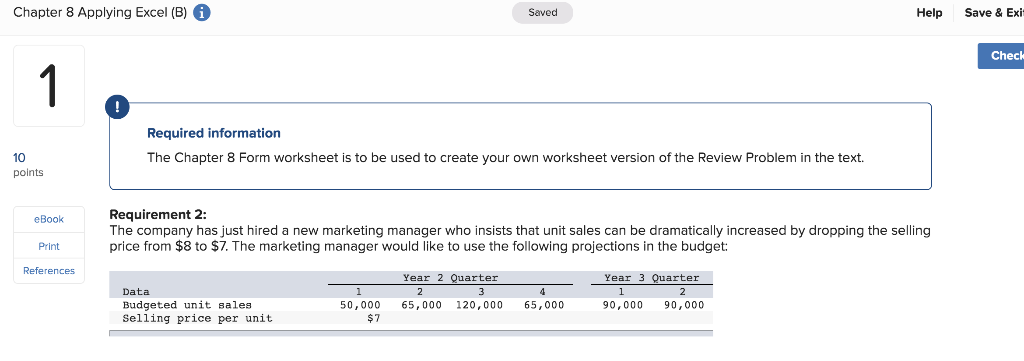Image resolution: width=1024 pixels, height=361 pixels.
Task: Select the Print option
Action: pos(49,246)
